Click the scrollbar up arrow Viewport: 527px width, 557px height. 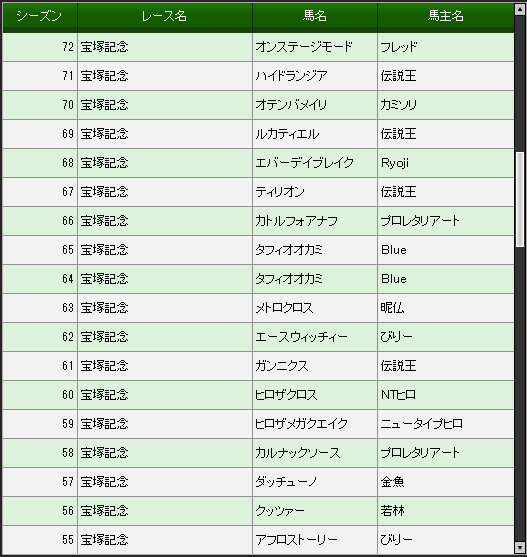tap(520, 9)
